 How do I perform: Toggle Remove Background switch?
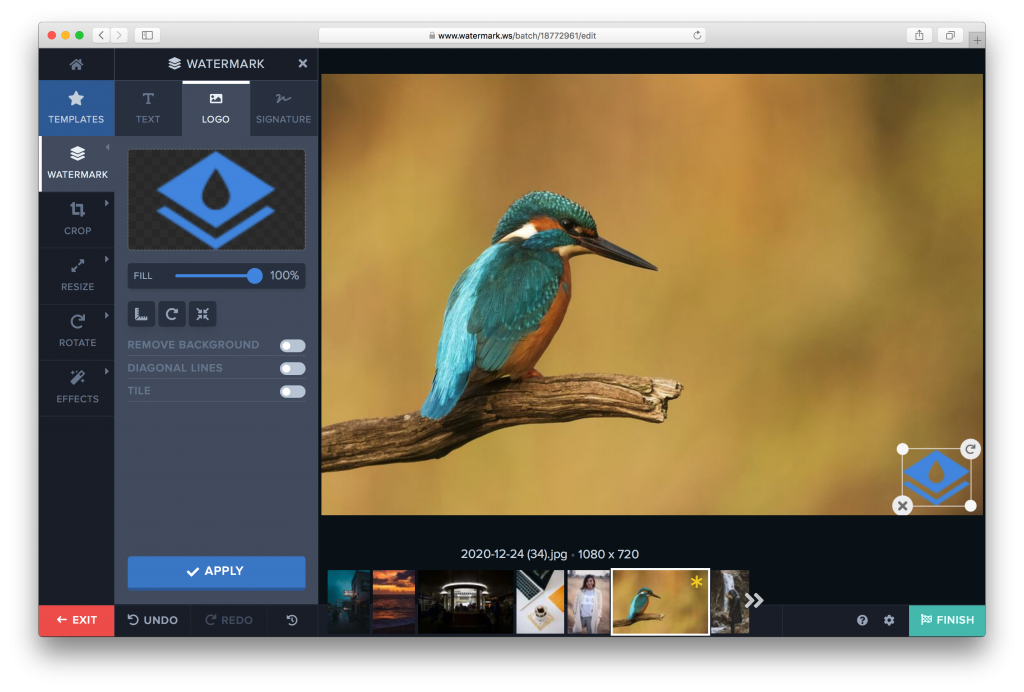pos(293,345)
